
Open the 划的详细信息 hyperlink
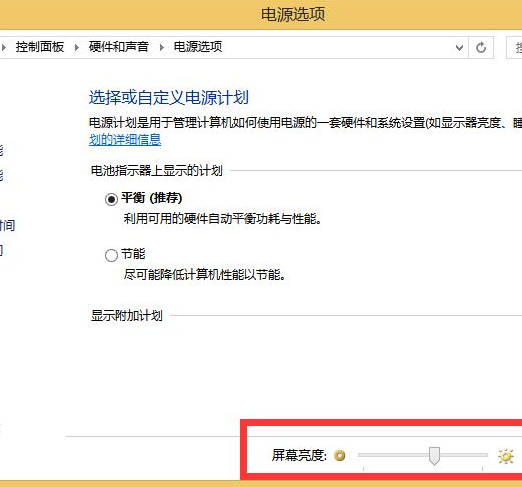[x=125, y=140]
